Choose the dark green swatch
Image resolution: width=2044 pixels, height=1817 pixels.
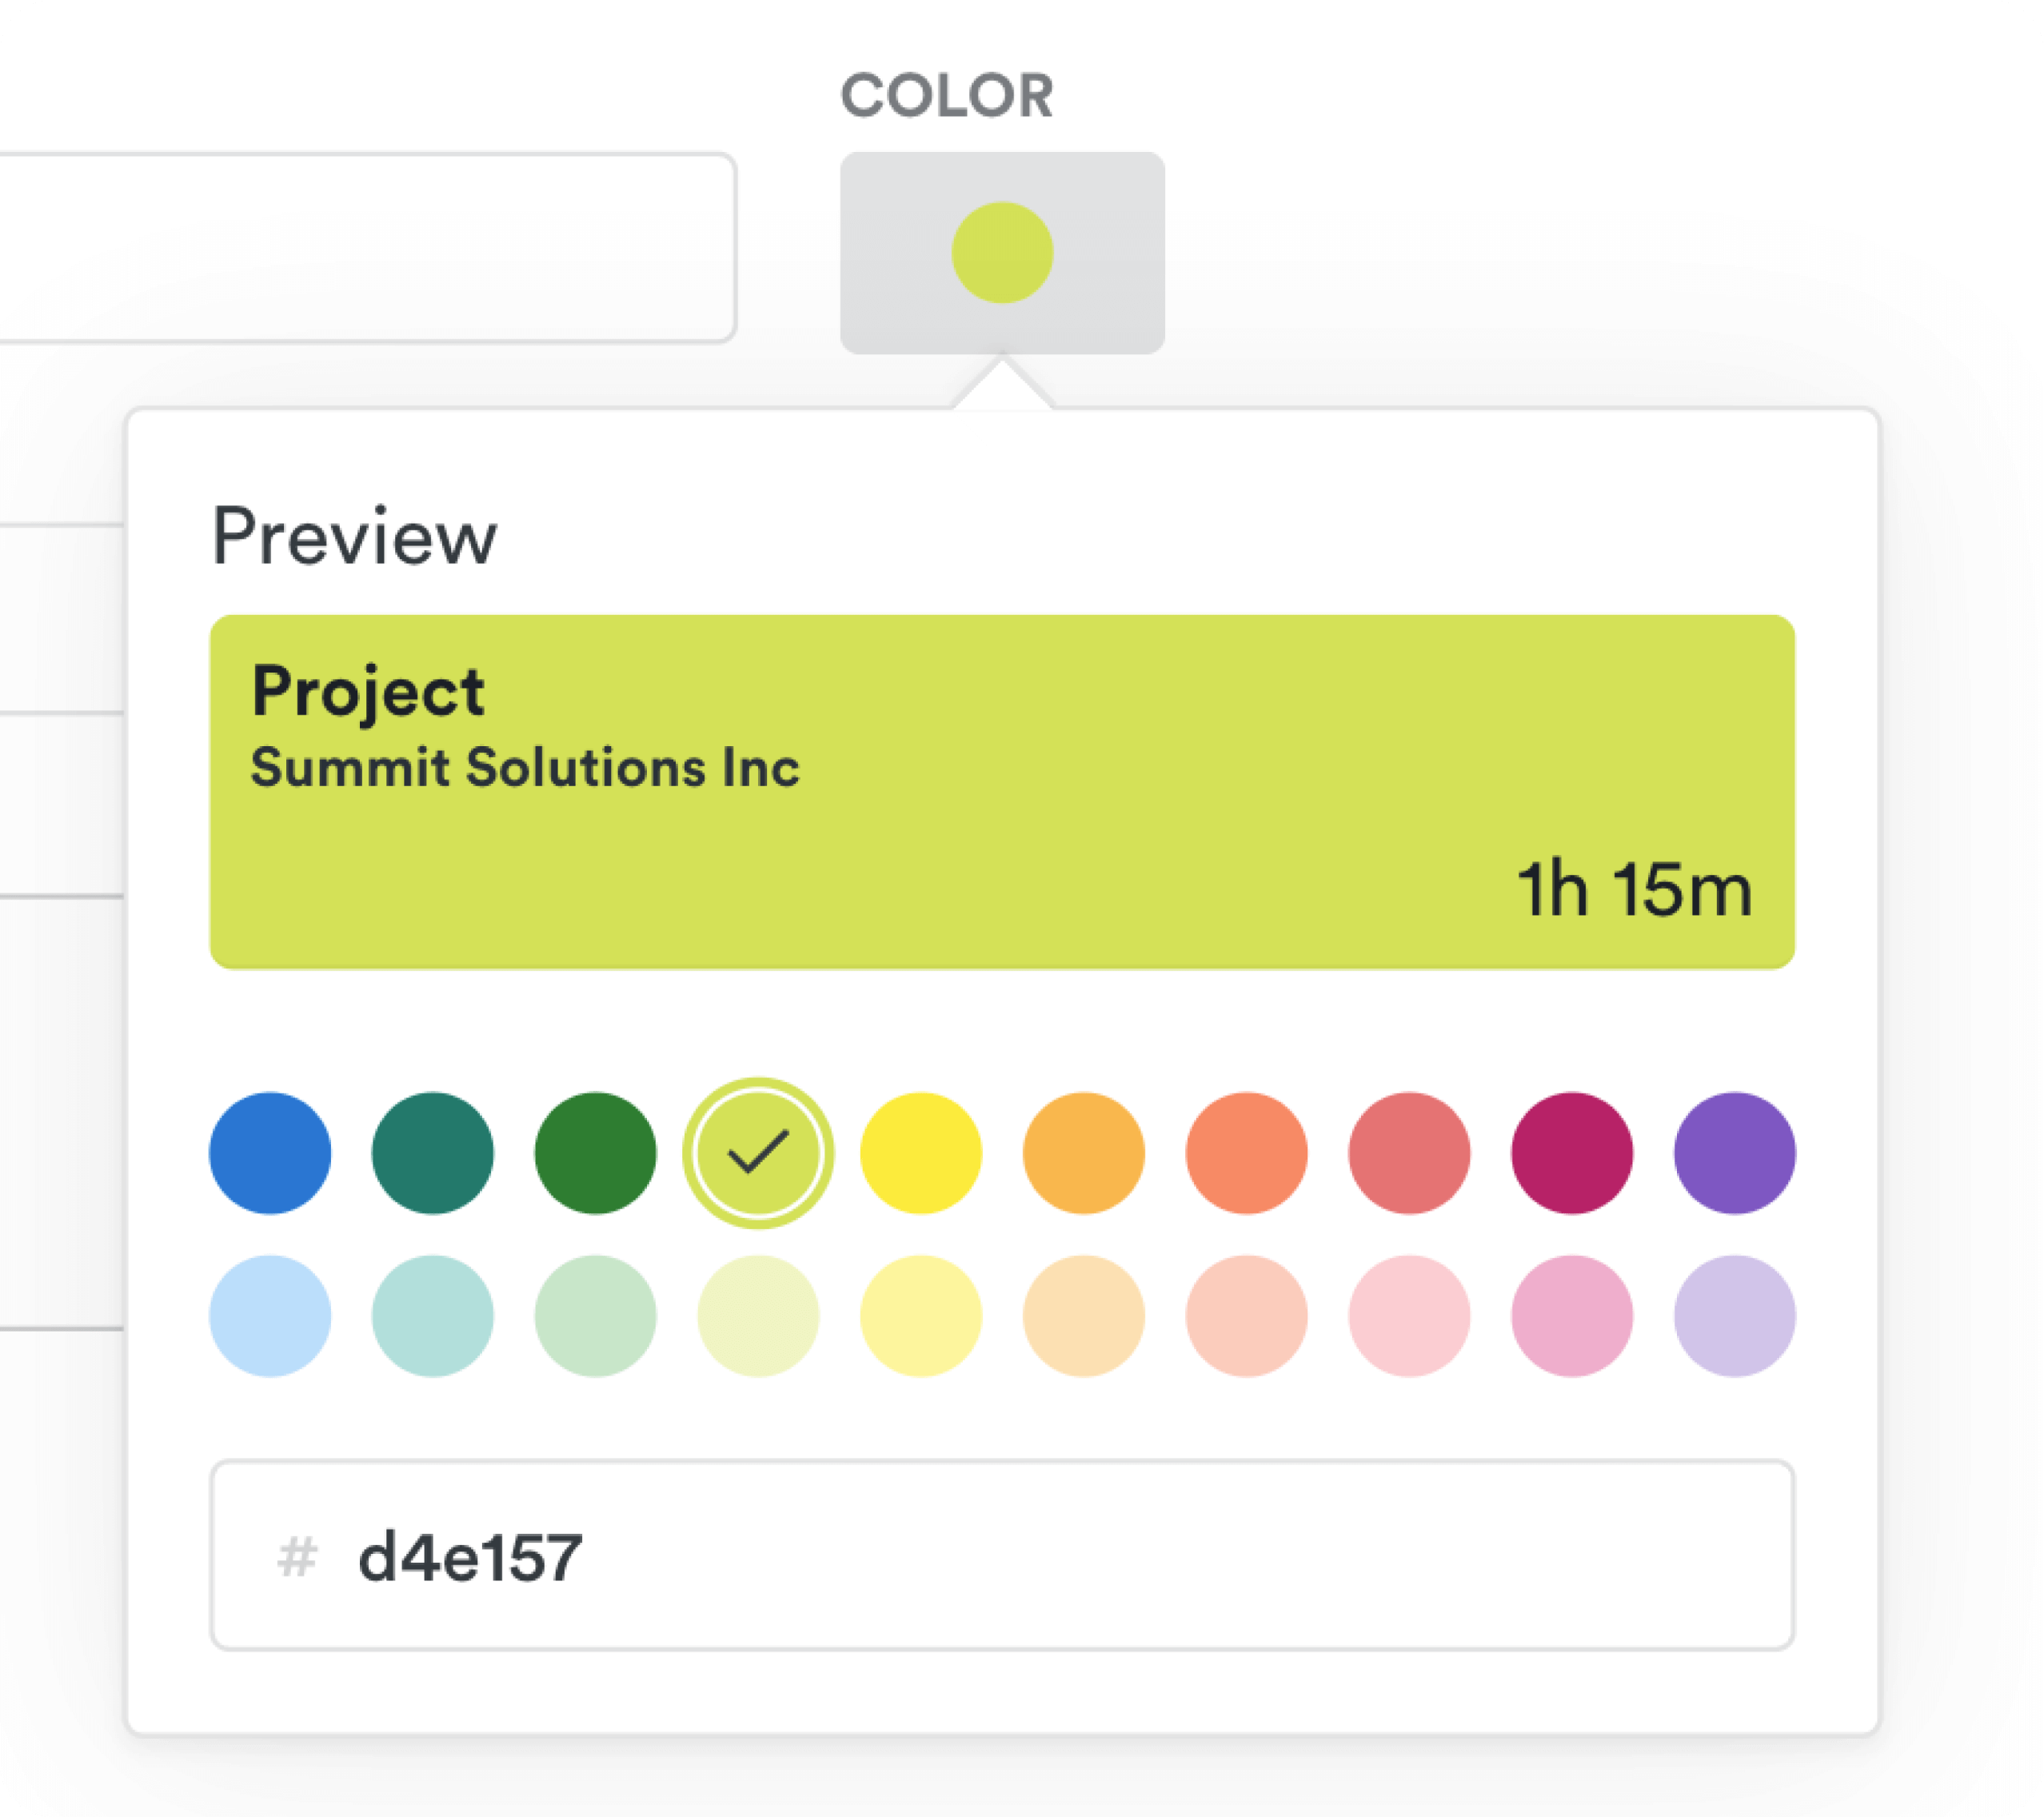[596, 1153]
